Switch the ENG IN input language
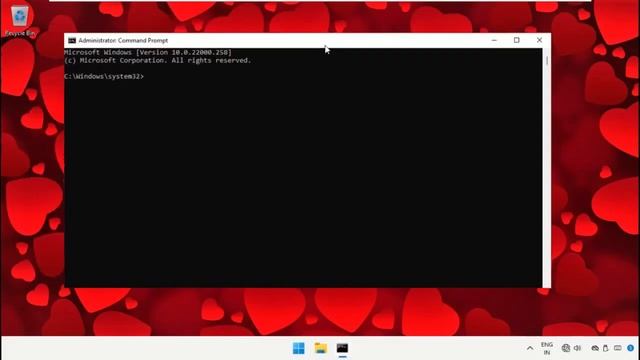Screen dimensions: 640x360 click(547, 348)
